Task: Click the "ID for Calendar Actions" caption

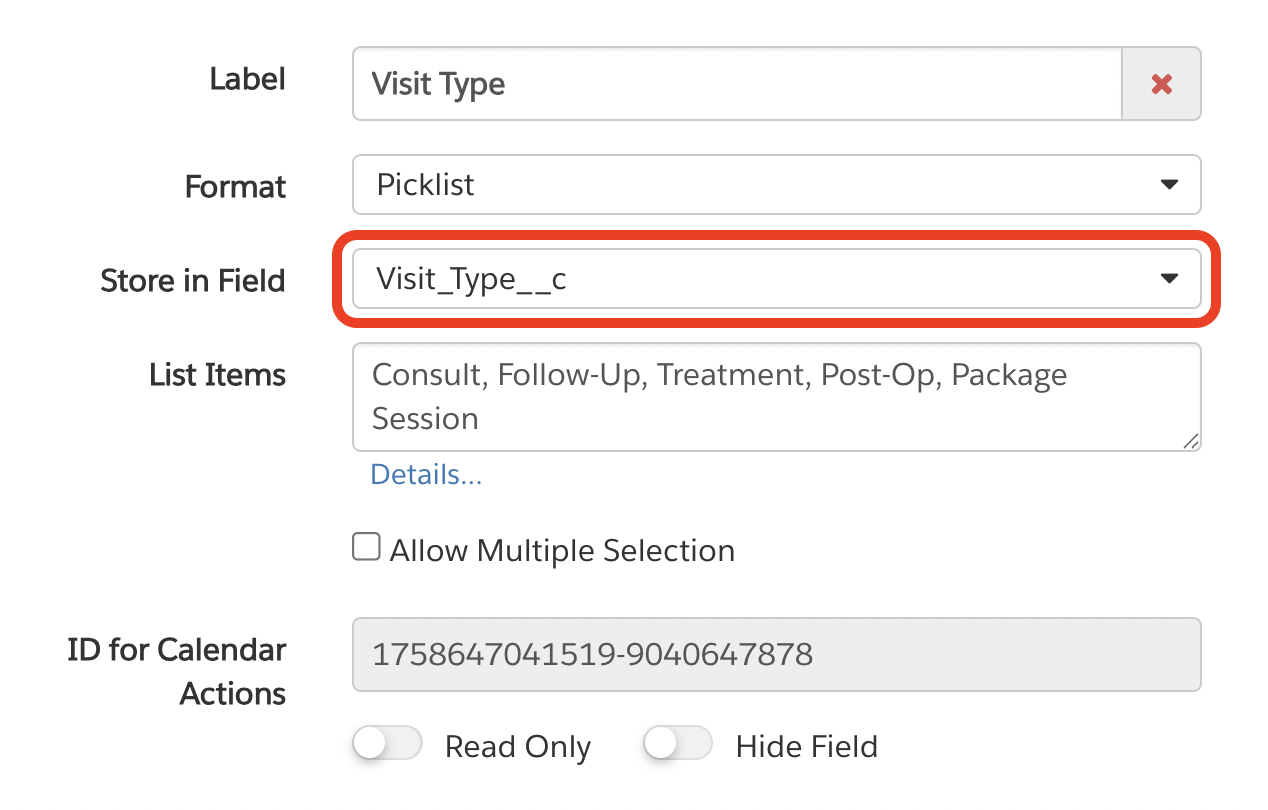Action: point(177,671)
